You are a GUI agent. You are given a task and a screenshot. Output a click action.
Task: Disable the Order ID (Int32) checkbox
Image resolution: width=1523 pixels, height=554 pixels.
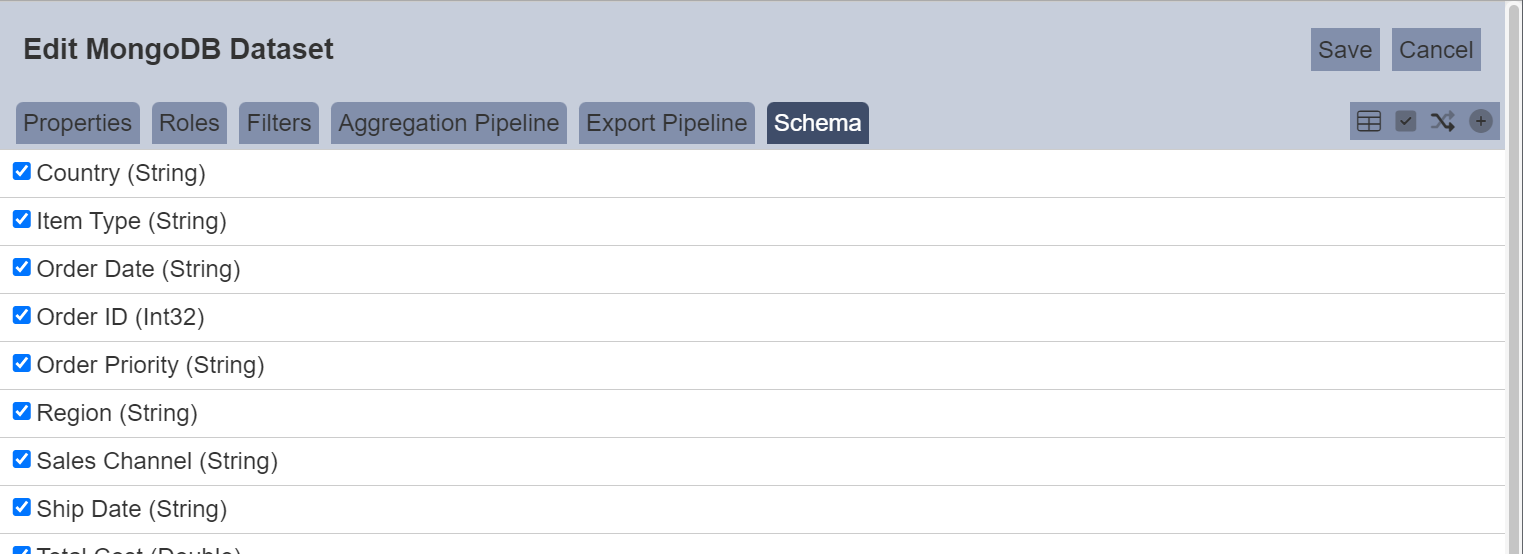point(22,316)
